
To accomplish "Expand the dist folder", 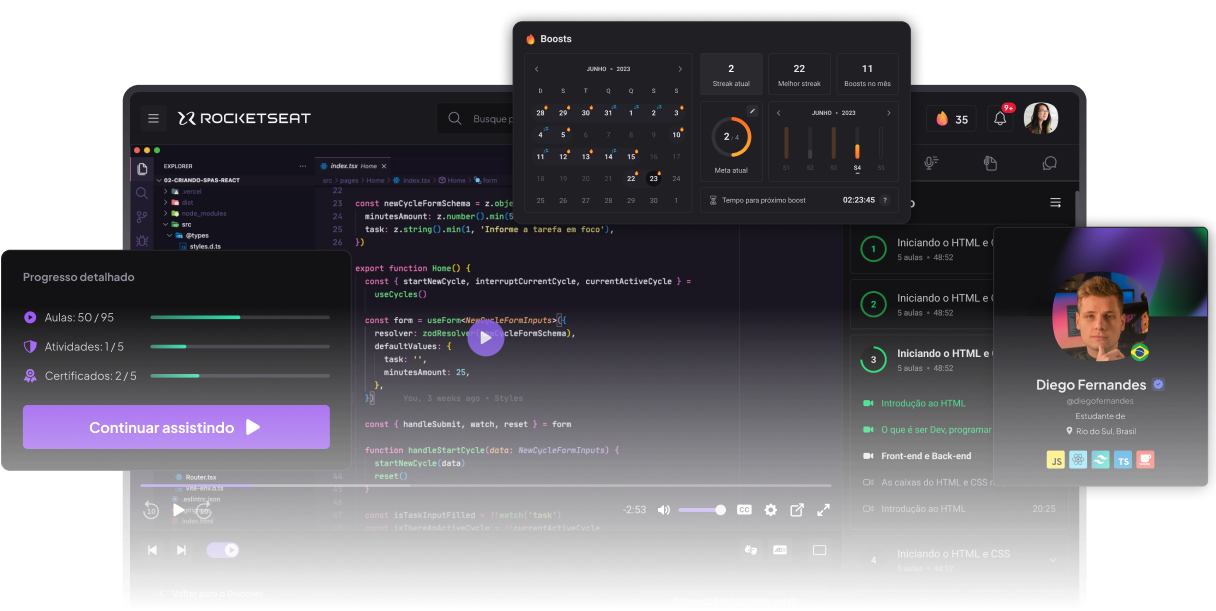I will coord(180,202).
